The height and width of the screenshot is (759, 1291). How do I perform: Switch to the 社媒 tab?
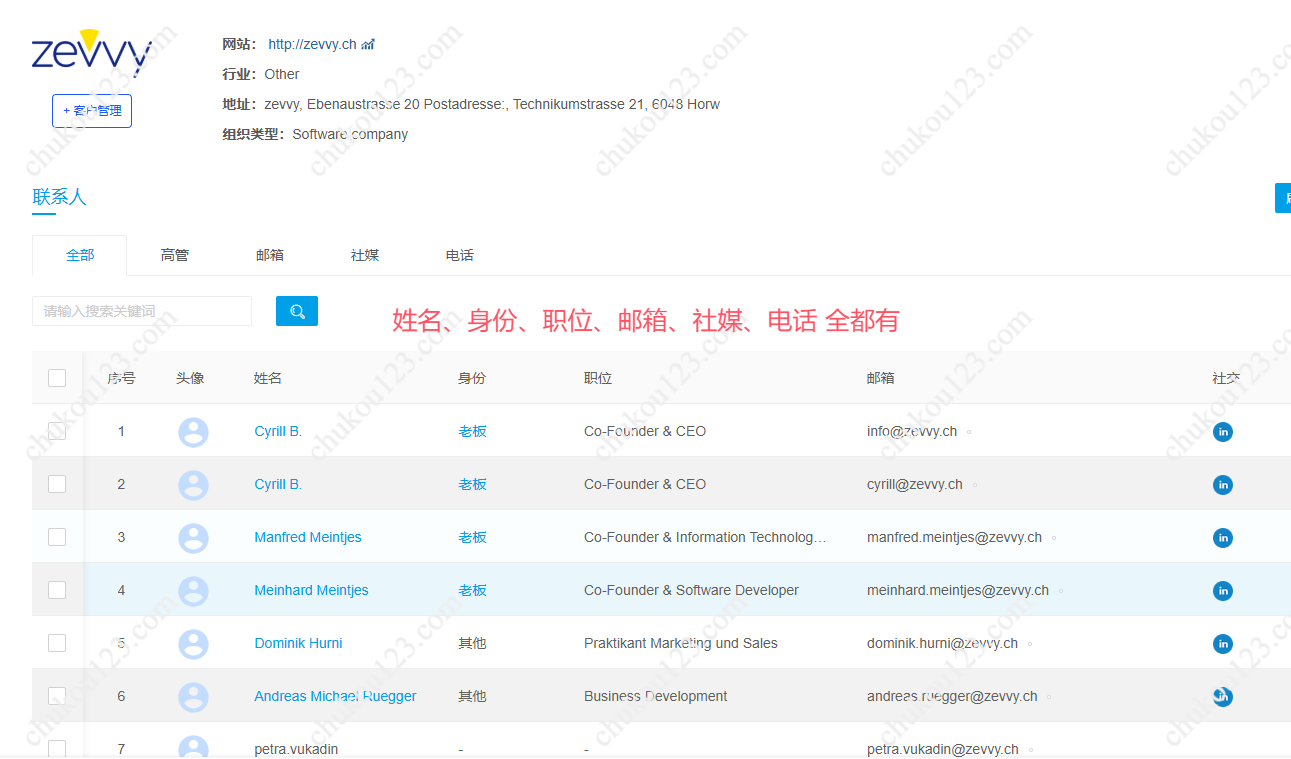[365, 255]
